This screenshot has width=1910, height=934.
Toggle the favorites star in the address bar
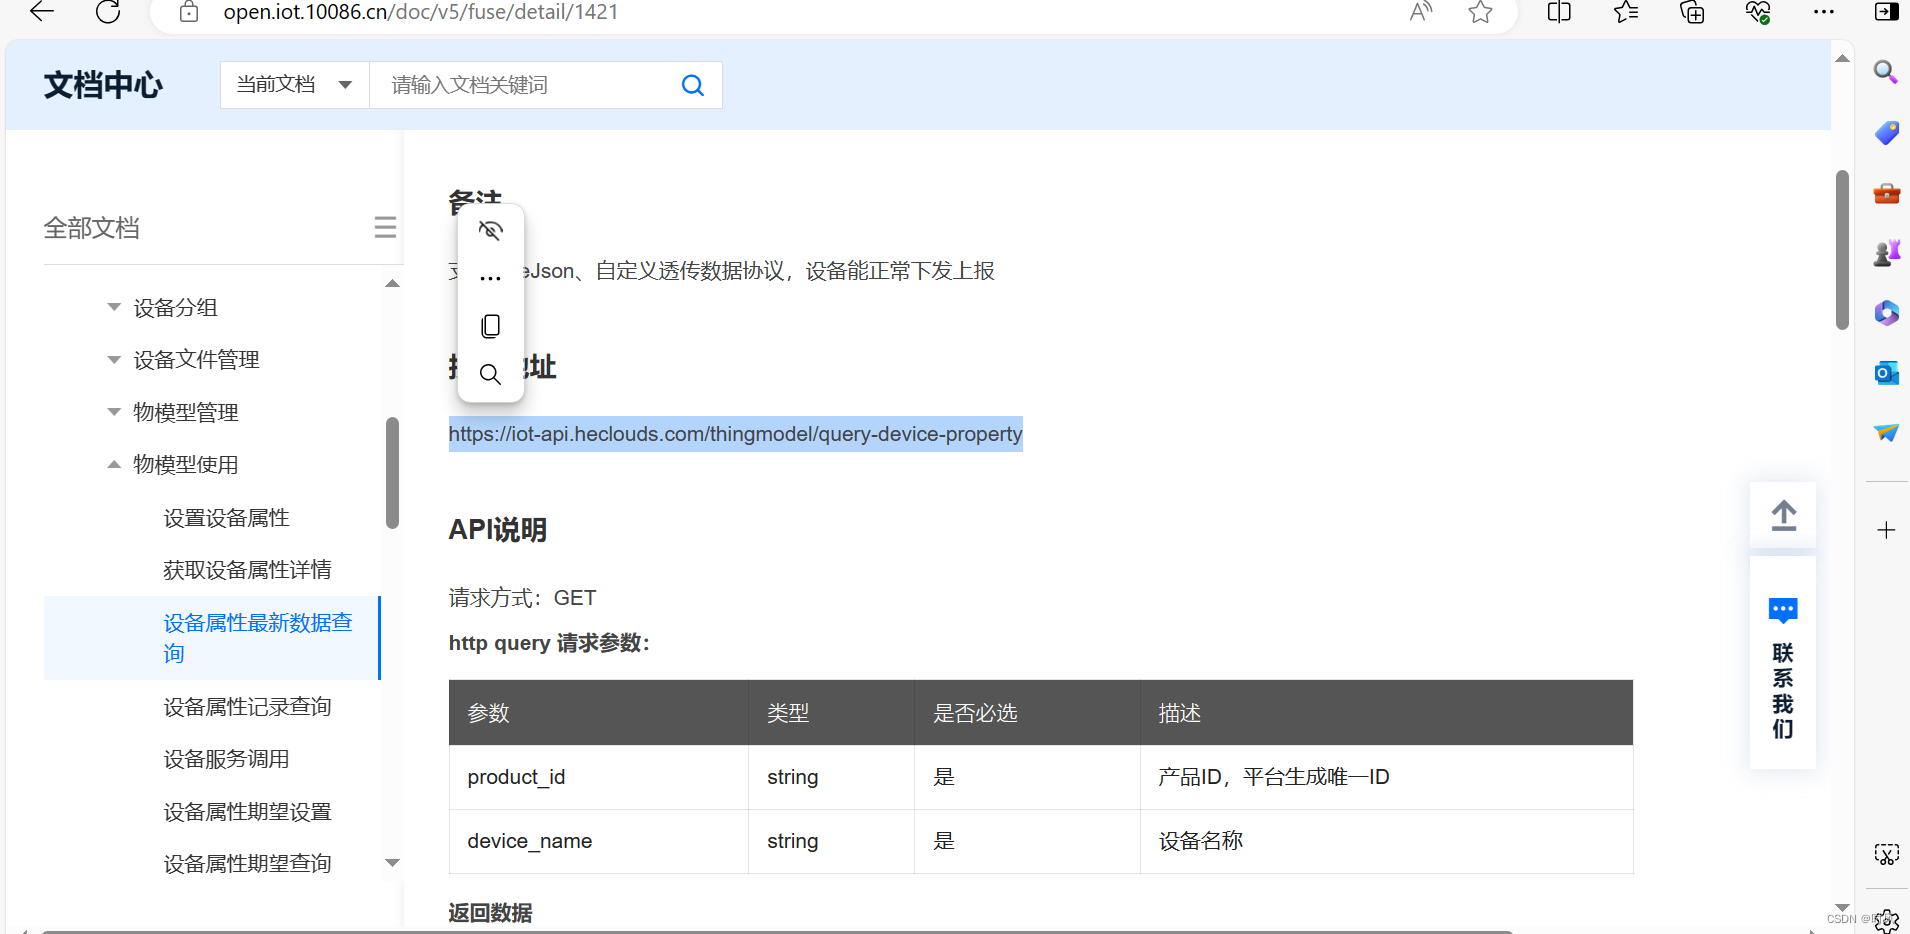[1480, 13]
